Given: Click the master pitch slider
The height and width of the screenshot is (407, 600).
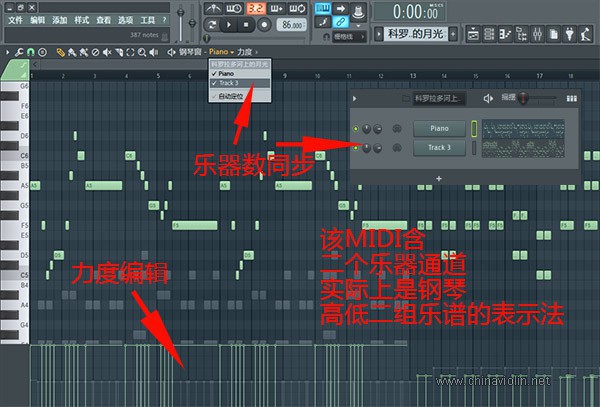Looking at the screenshot, I should [x=192, y=22].
